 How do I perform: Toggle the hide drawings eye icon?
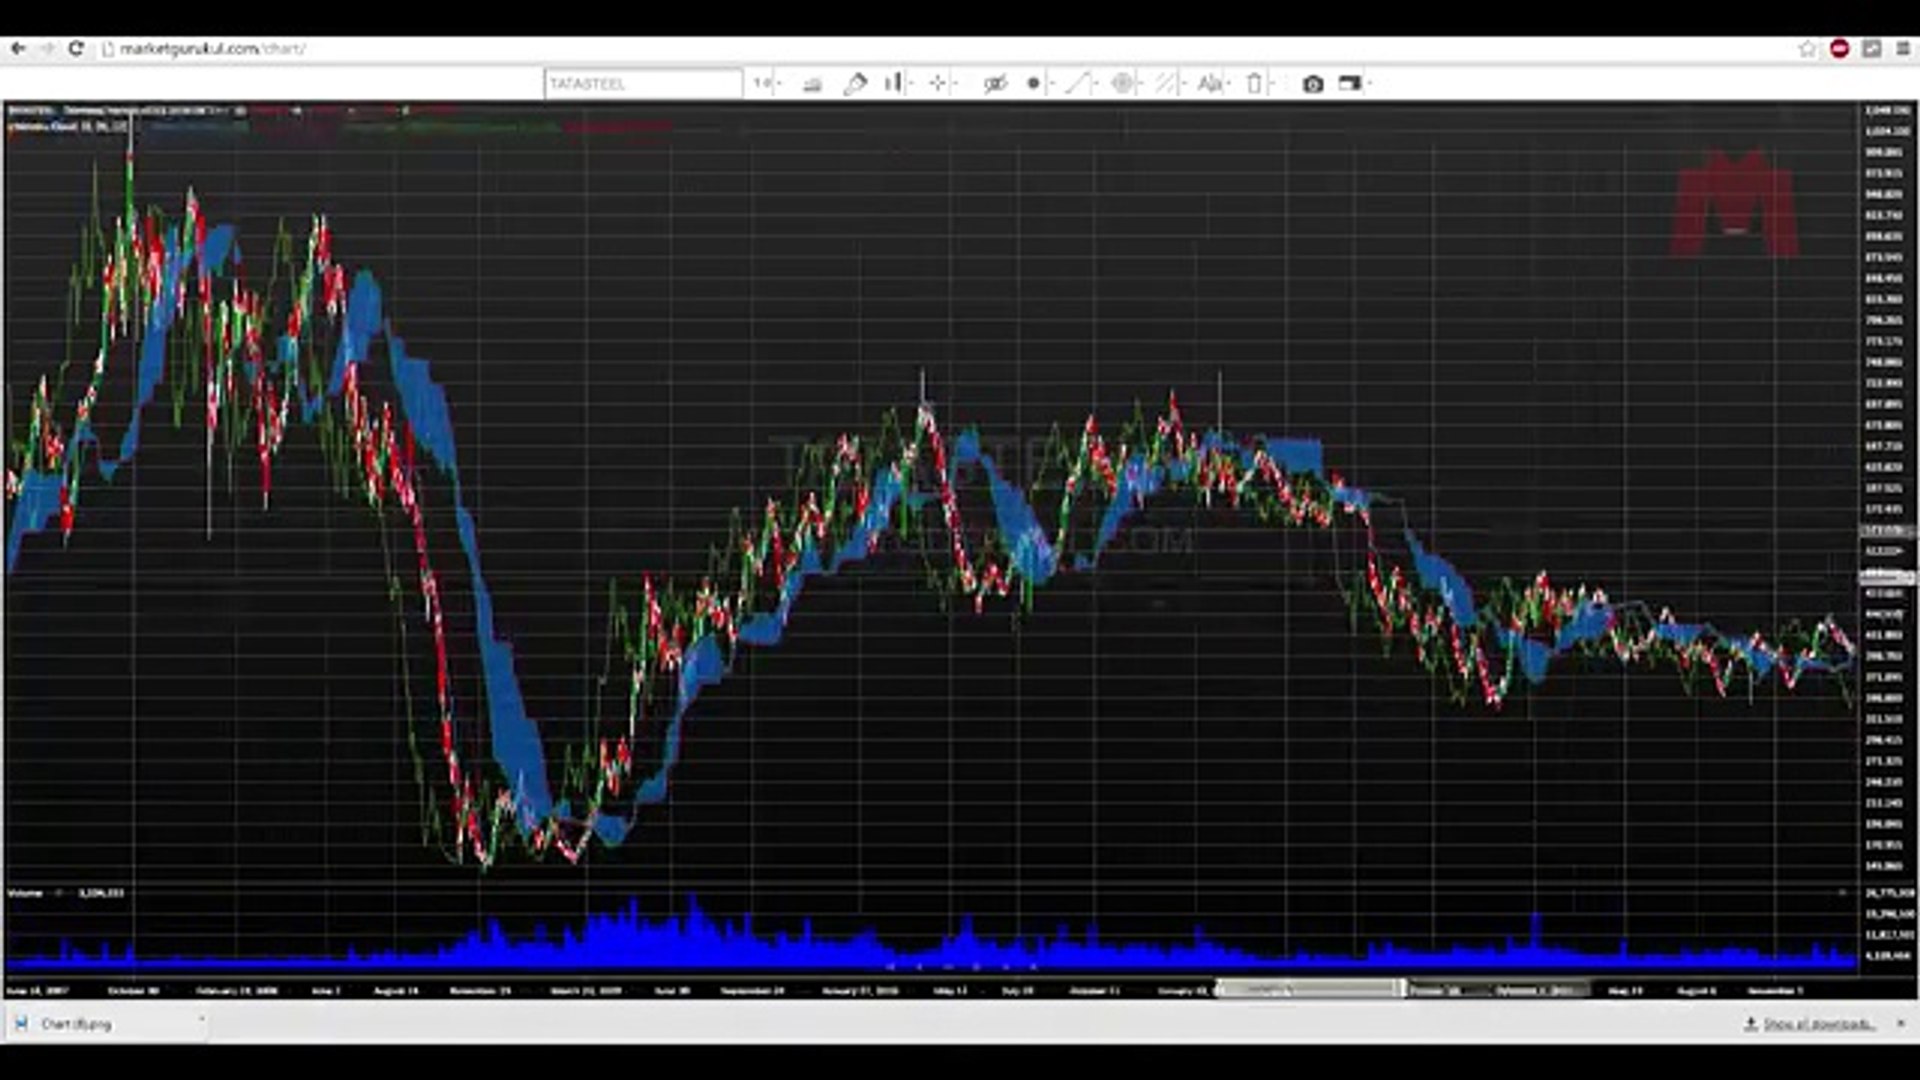tap(994, 84)
